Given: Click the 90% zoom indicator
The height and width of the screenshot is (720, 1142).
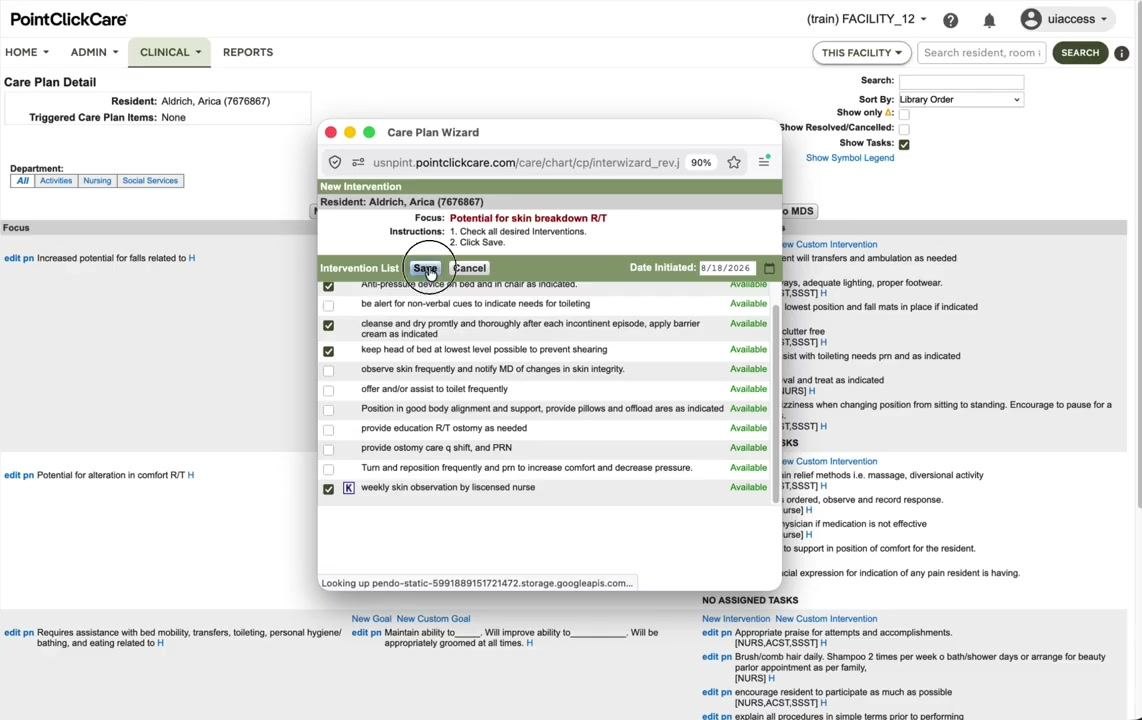Looking at the screenshot, I should click(701, 162).
